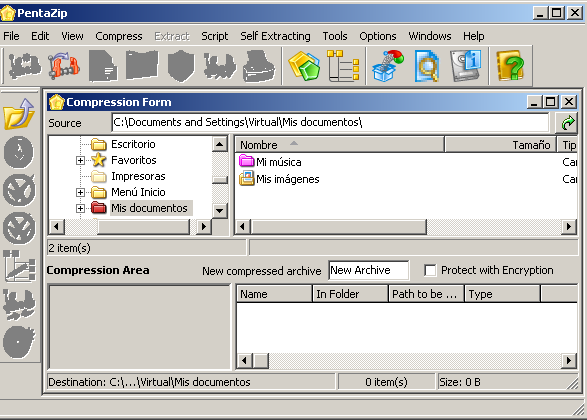Click the green arrow beside Source path
Viewport: 587px width, 420px height.
point(567,123)
